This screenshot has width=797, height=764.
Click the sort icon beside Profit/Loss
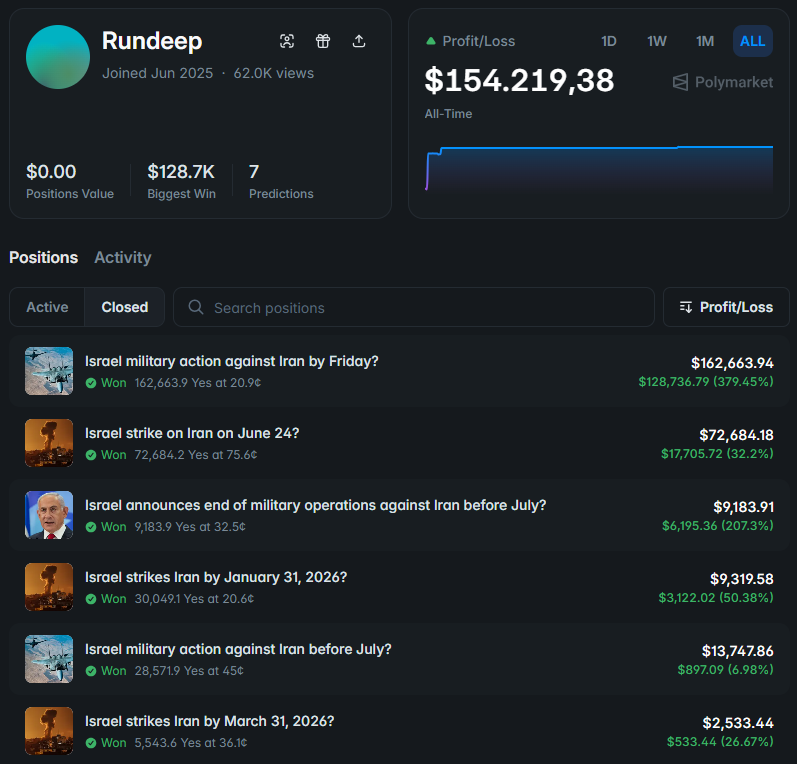686,307
